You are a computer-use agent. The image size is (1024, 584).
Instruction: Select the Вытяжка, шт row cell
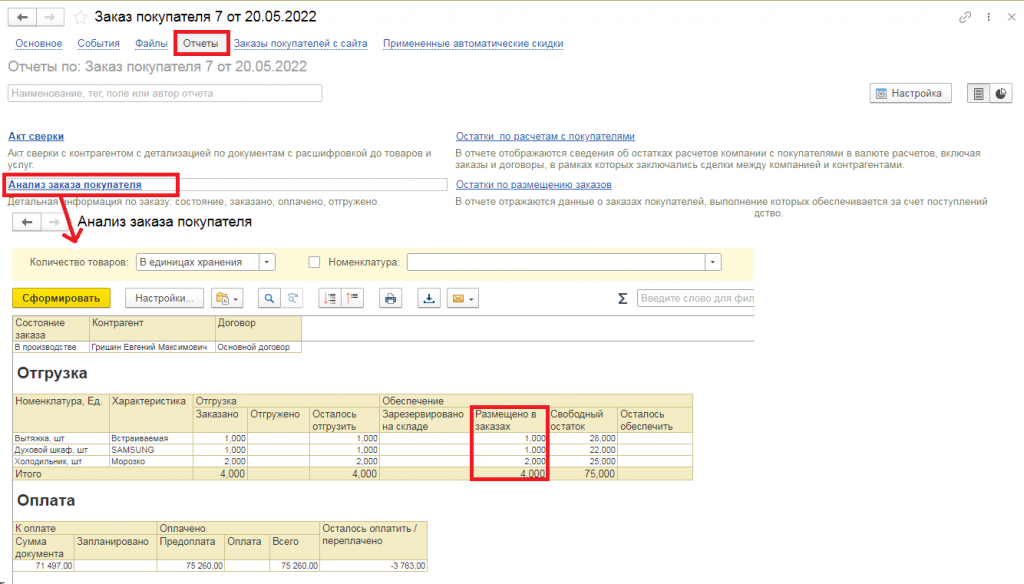tap(61, 438)
